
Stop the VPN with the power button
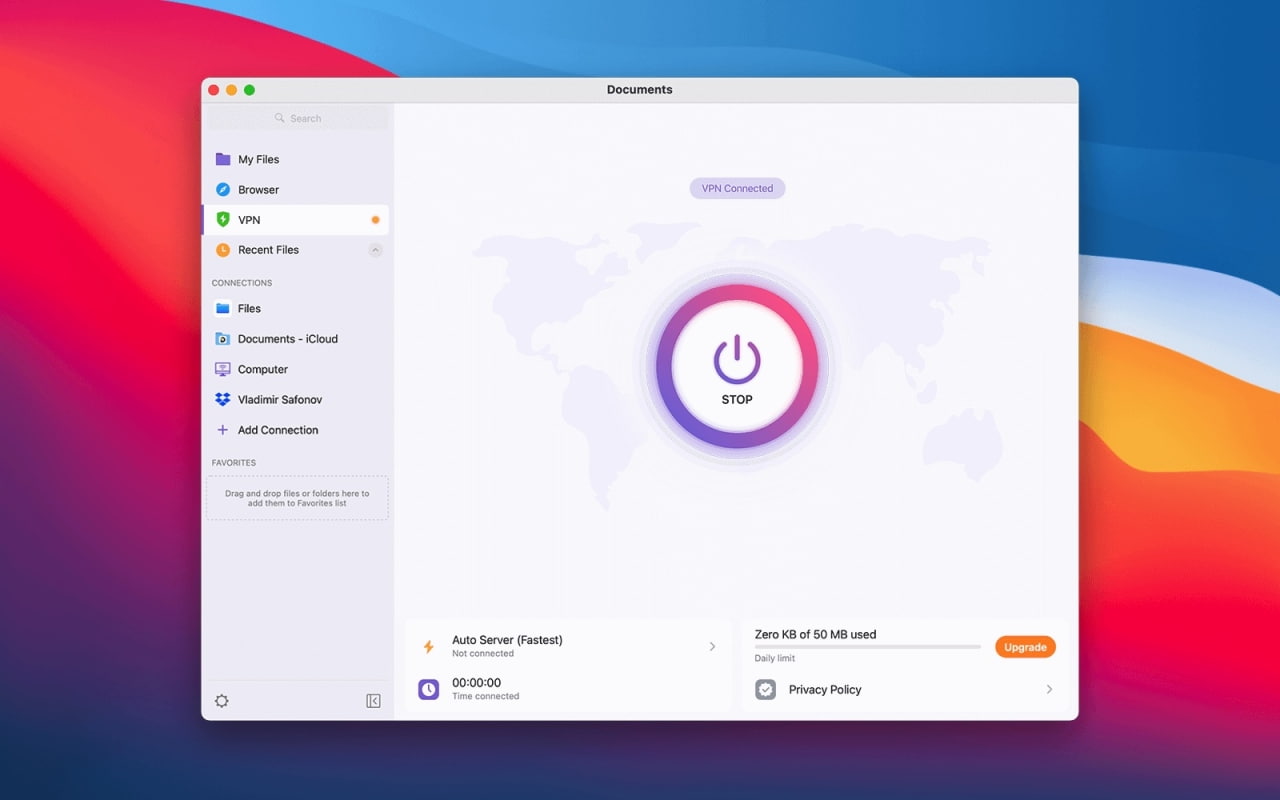coord(737,366)
